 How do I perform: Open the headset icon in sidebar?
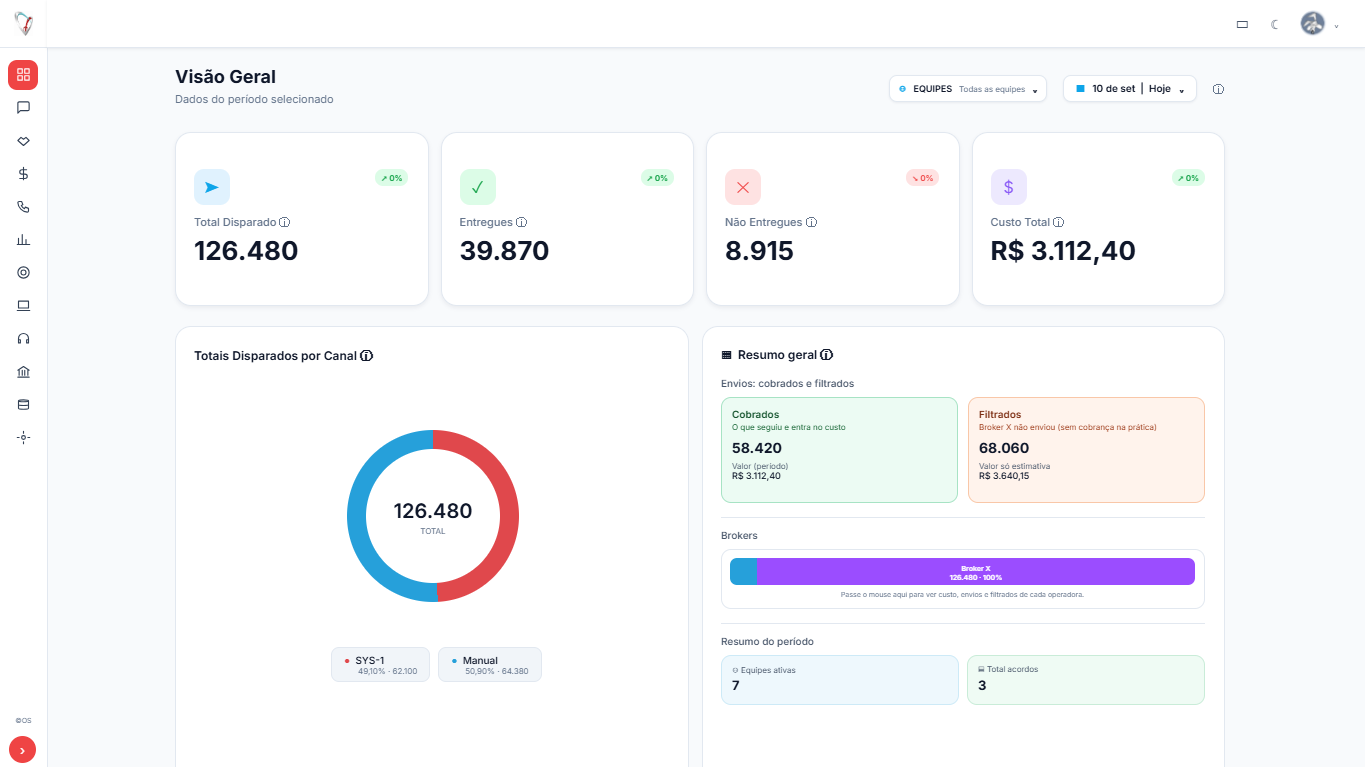pos(23,339)
